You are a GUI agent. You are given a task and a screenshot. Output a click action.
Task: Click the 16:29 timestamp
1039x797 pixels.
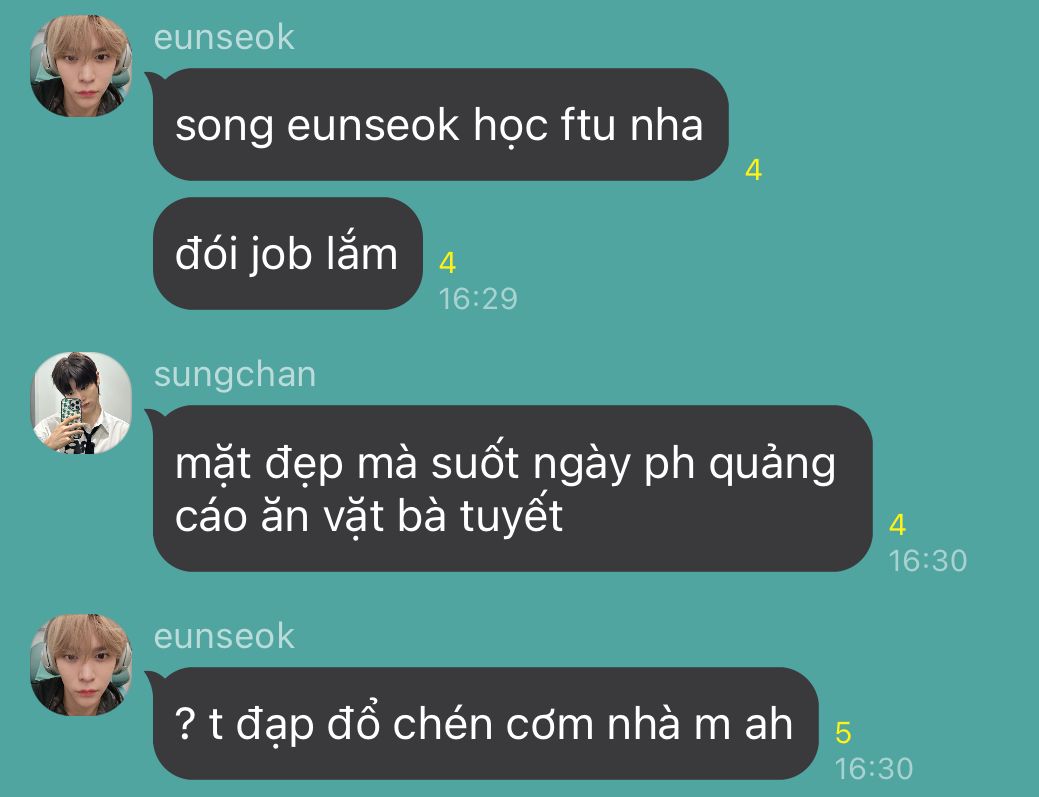[478, 299]
